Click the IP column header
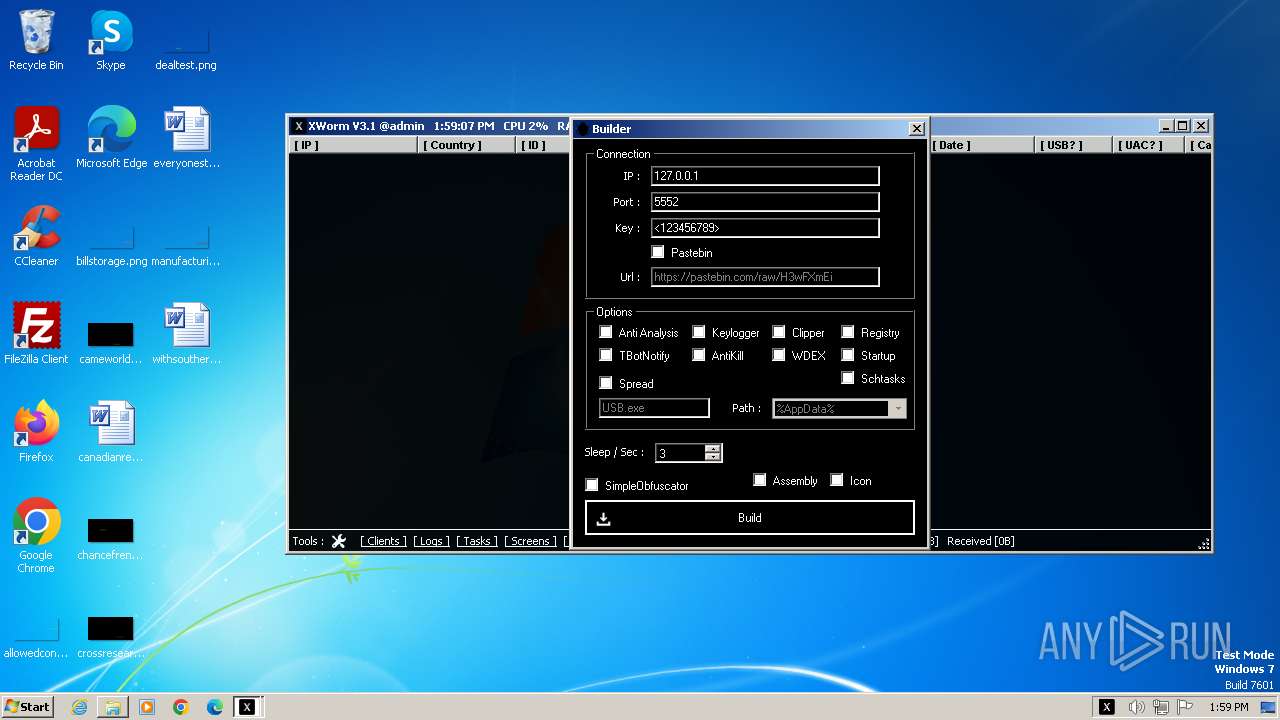 [353, 145]
